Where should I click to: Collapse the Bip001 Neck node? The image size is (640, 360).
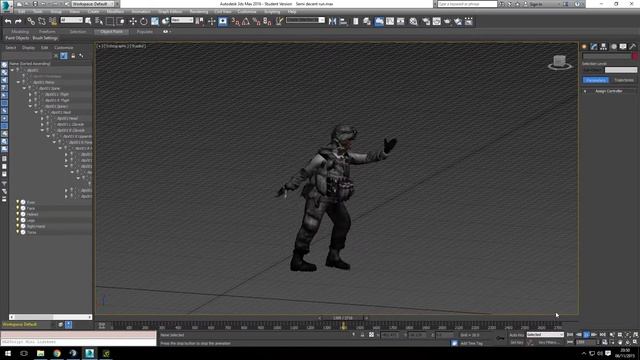pos(36,112)
